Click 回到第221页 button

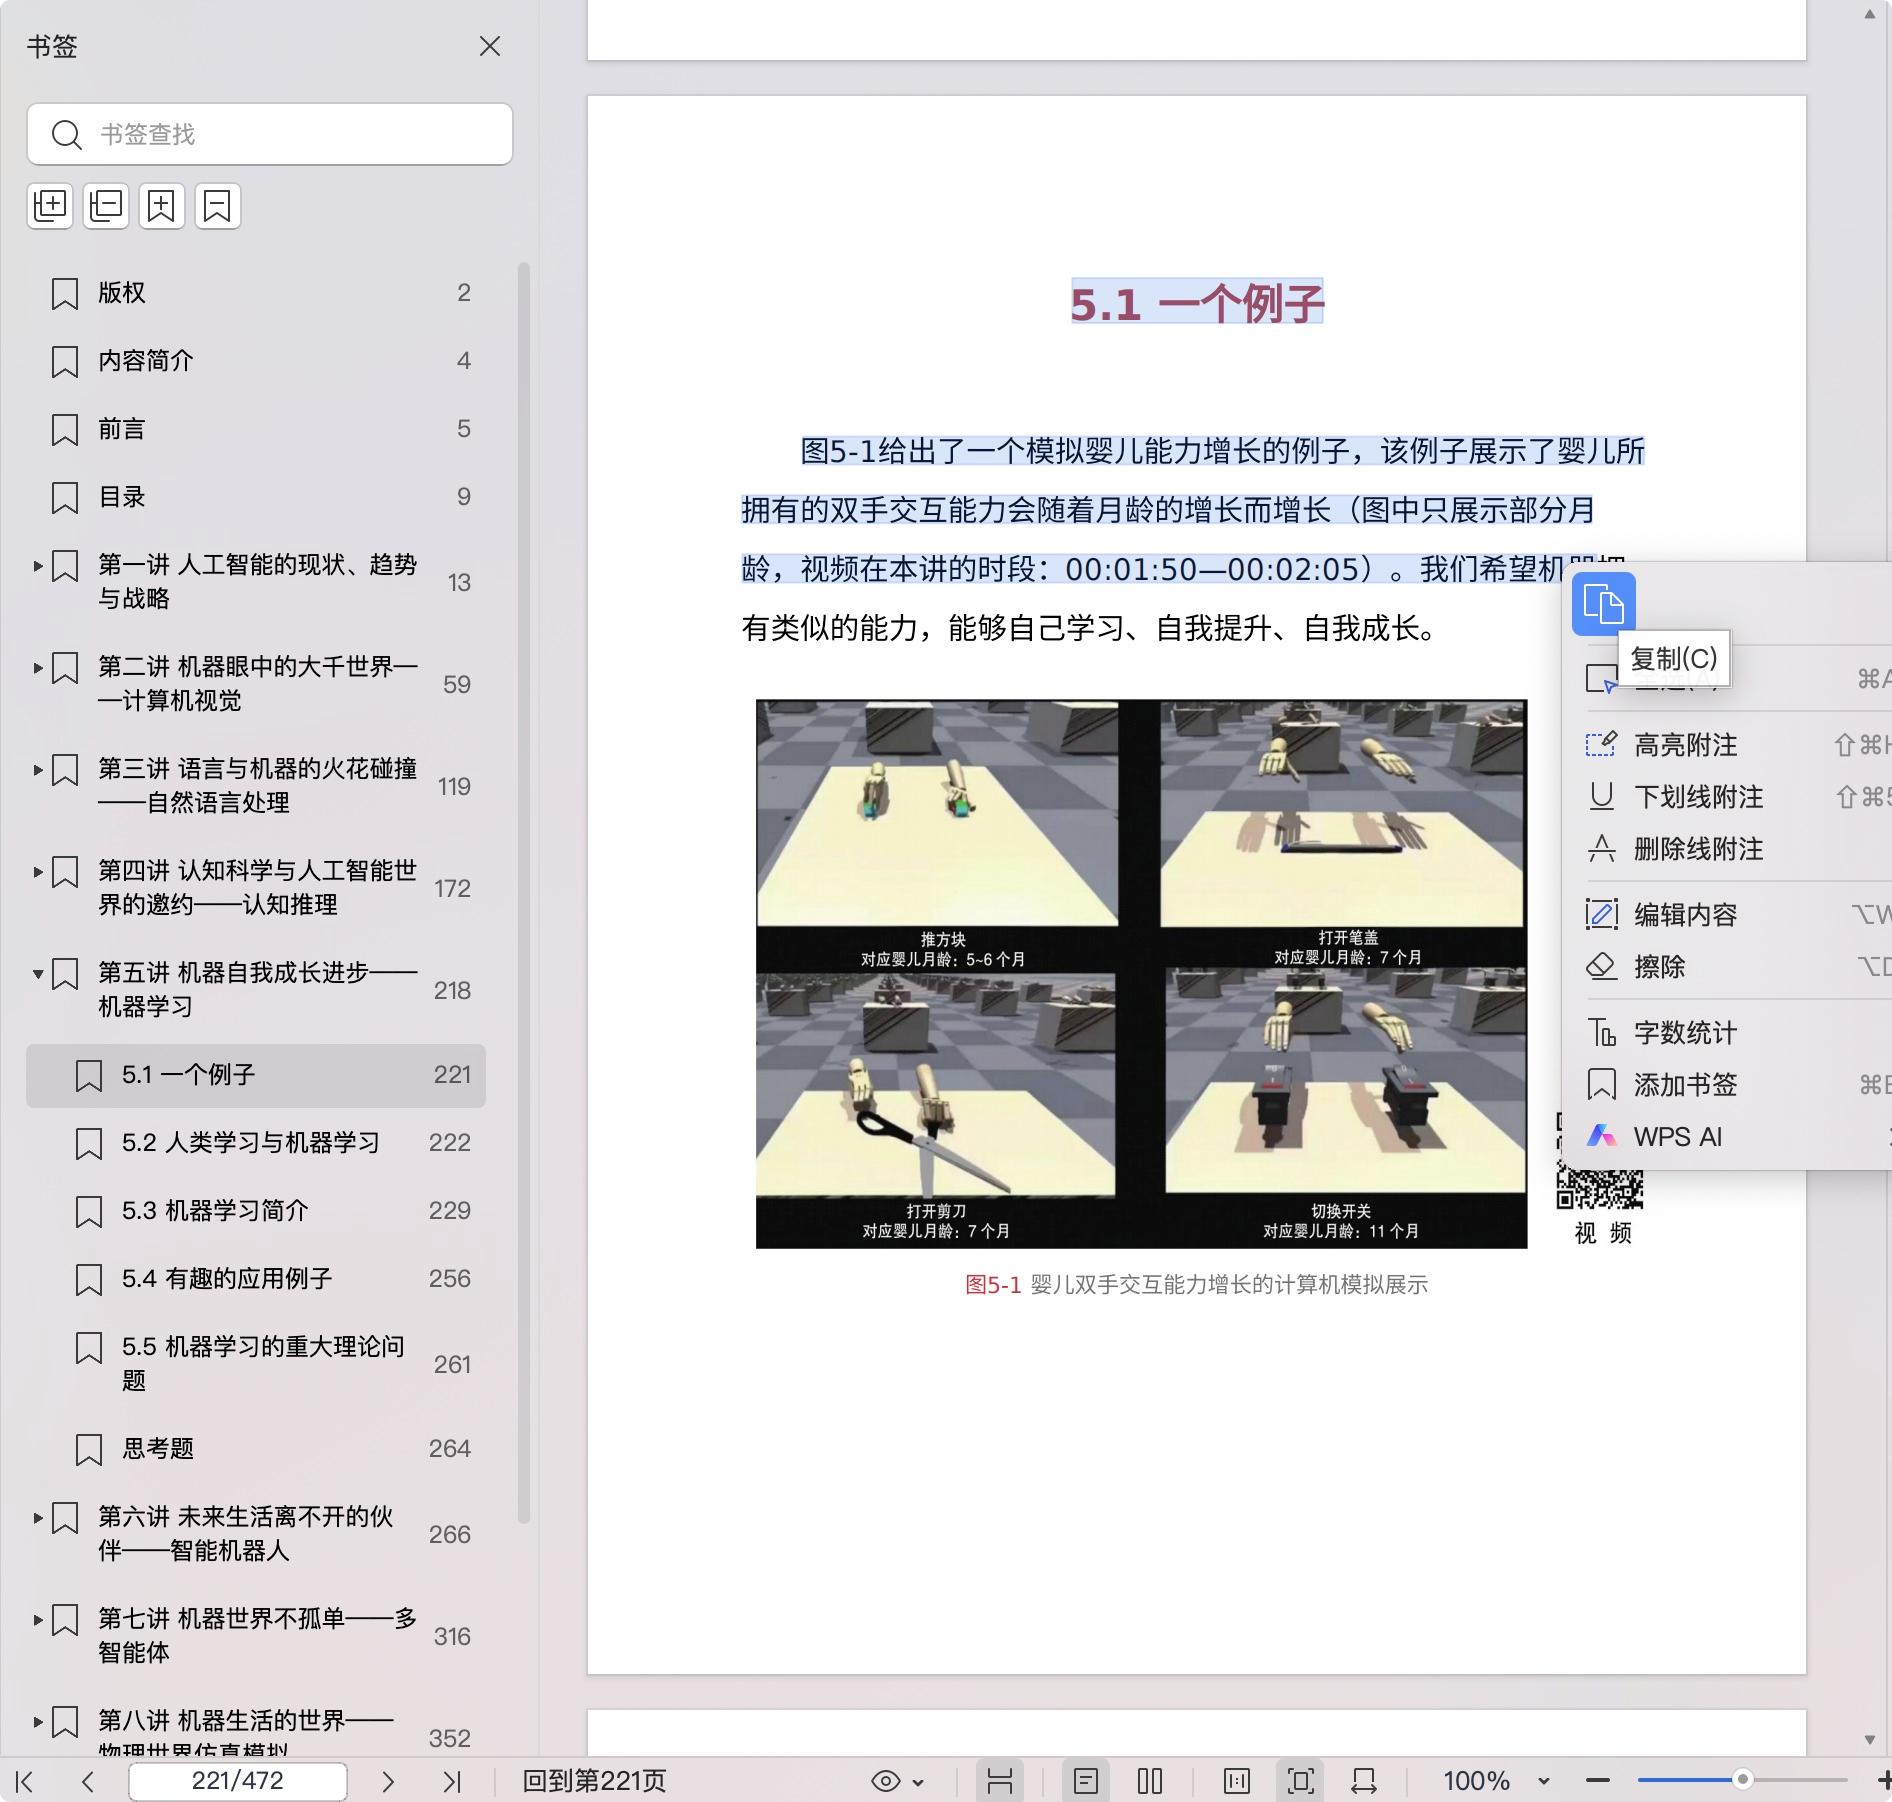coord(594,1781)
